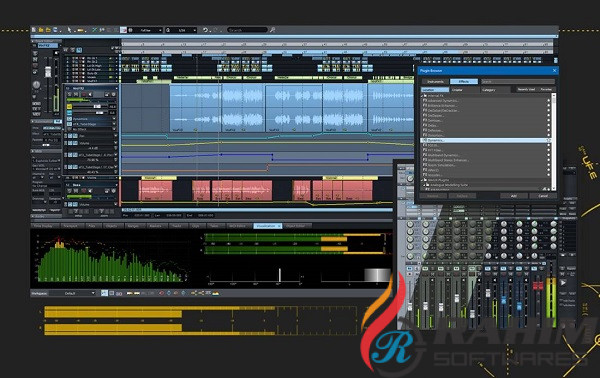Show Recently Used plugins

[526, 90]
